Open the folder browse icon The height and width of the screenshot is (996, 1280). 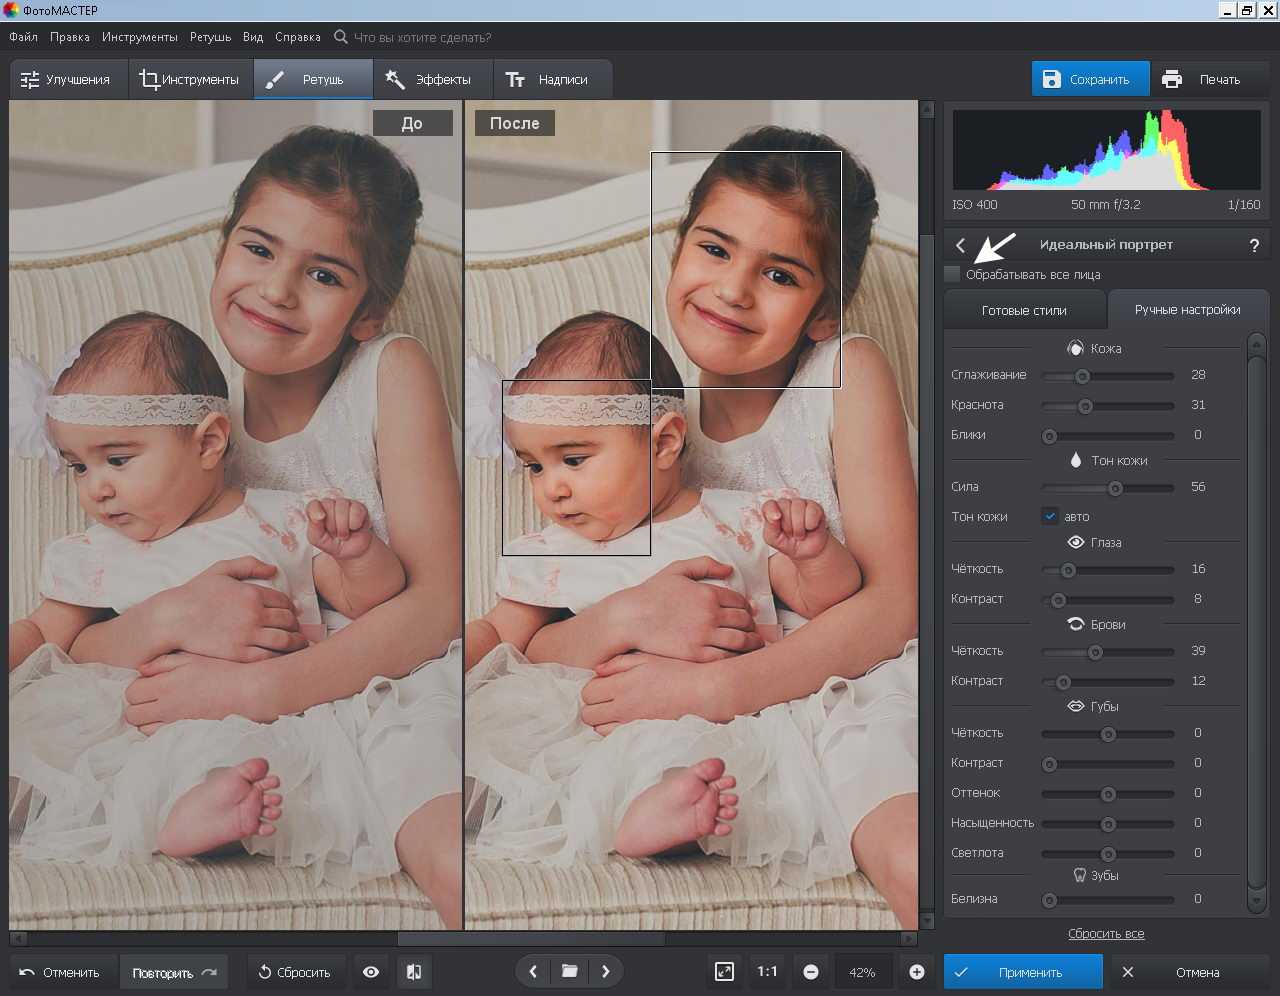pyautogui.click(x=569, y=971)
